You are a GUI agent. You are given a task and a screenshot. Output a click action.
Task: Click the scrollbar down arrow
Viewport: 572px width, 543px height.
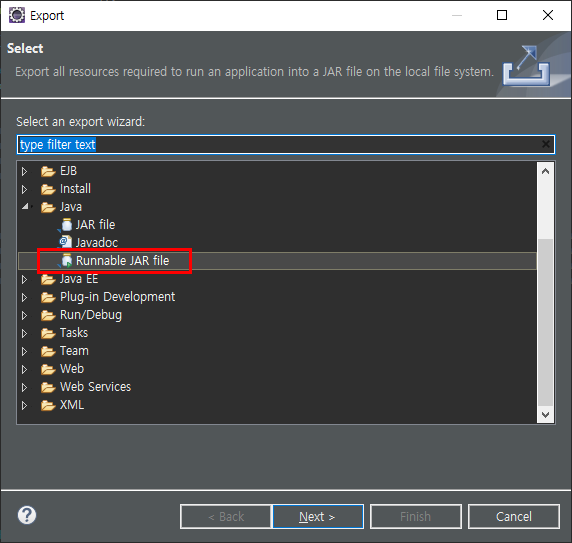click(545, 415)
